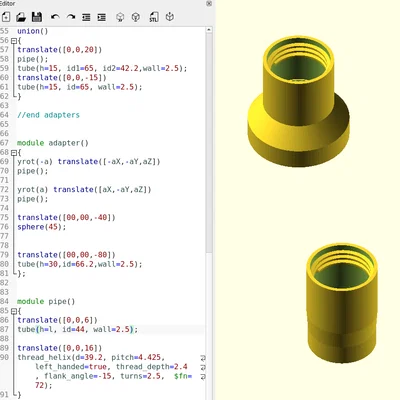Create a new file with the New icon
This screenshot has height=400, width=400.
click(6, 17)
